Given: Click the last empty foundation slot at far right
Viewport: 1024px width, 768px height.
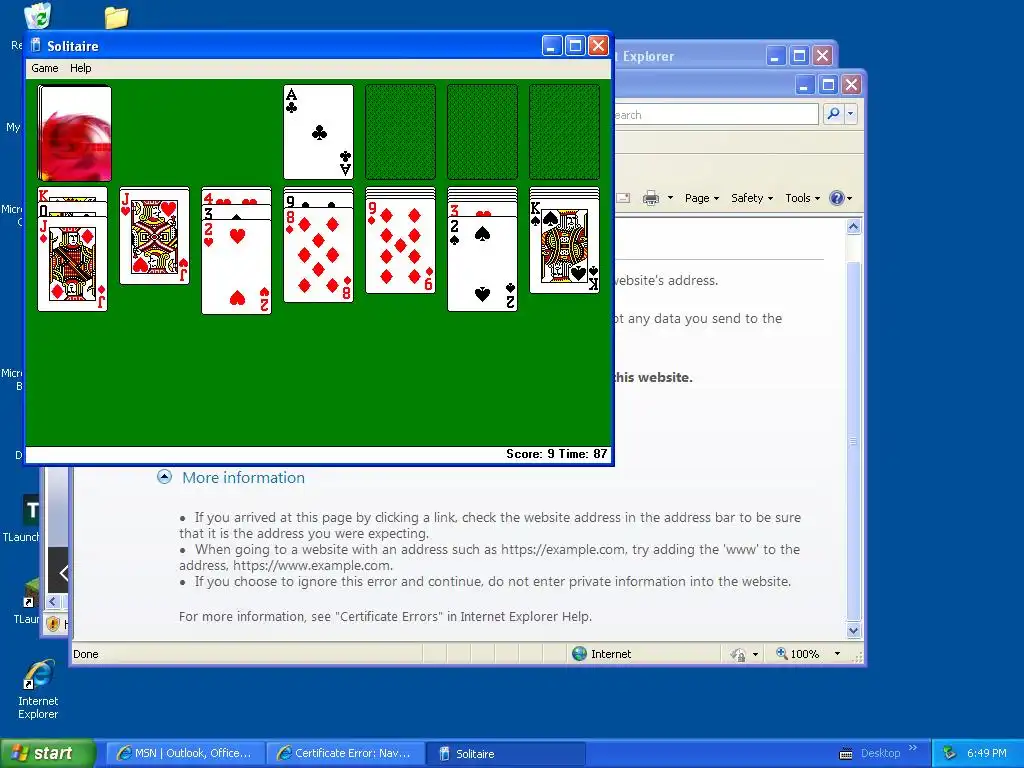Looking at the screenshot, I should pyautogui.click(x=564, y=132).
